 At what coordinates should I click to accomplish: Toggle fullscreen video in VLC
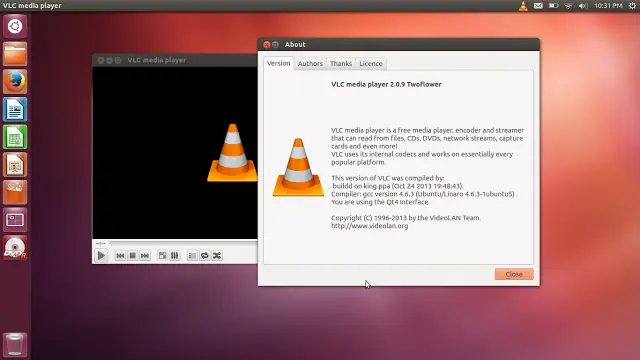point(162,256)
